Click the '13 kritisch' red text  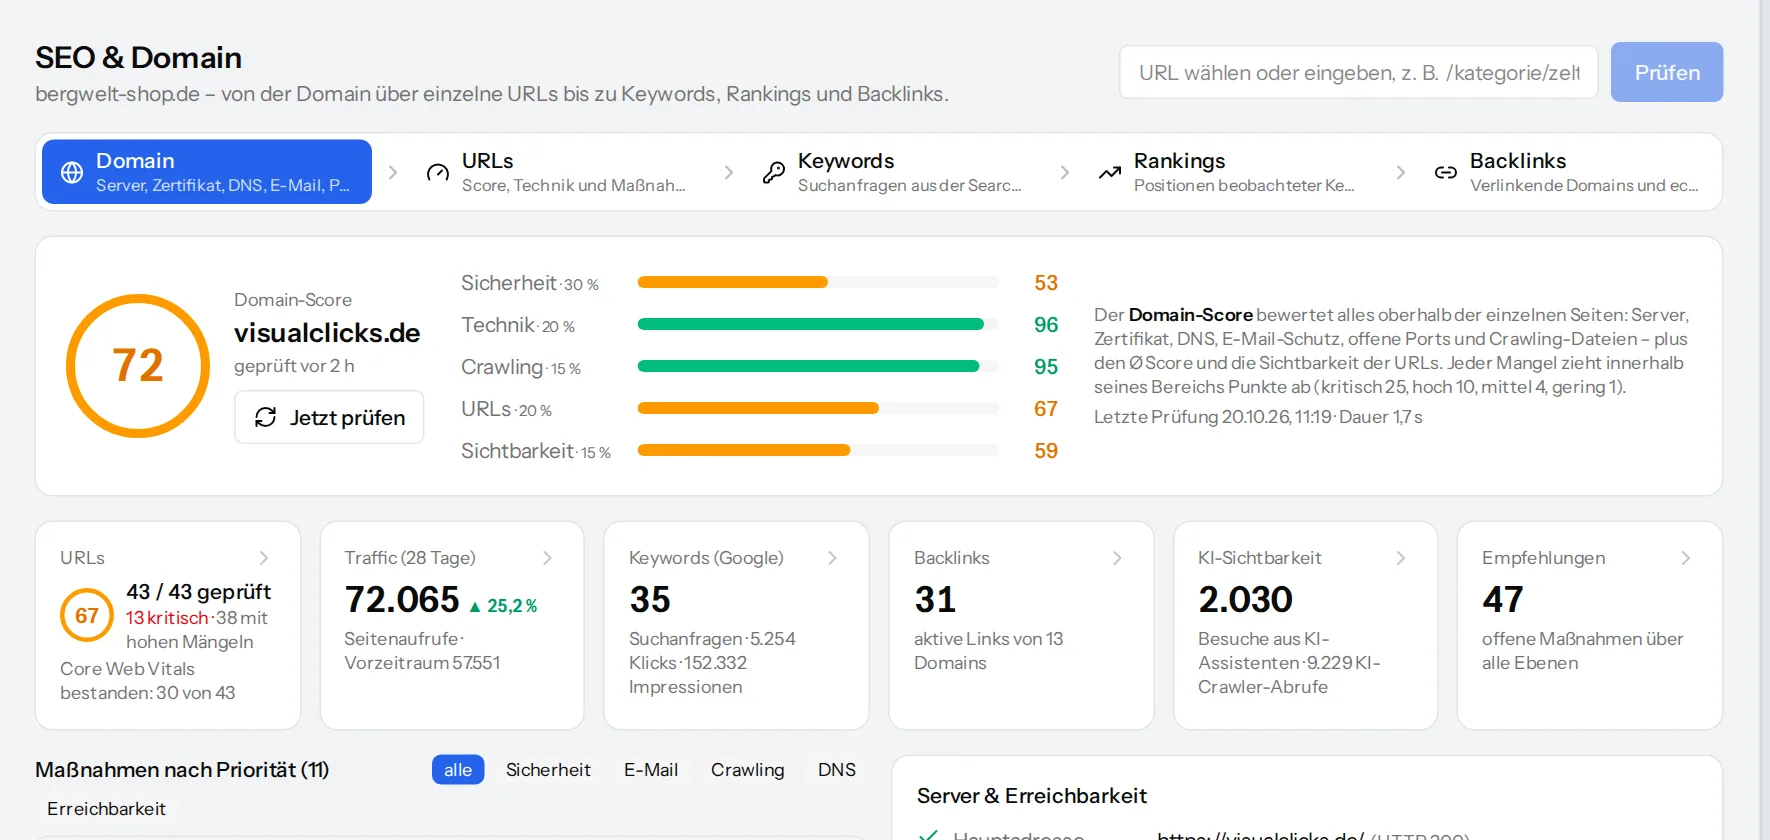click(x=167, y=618)
